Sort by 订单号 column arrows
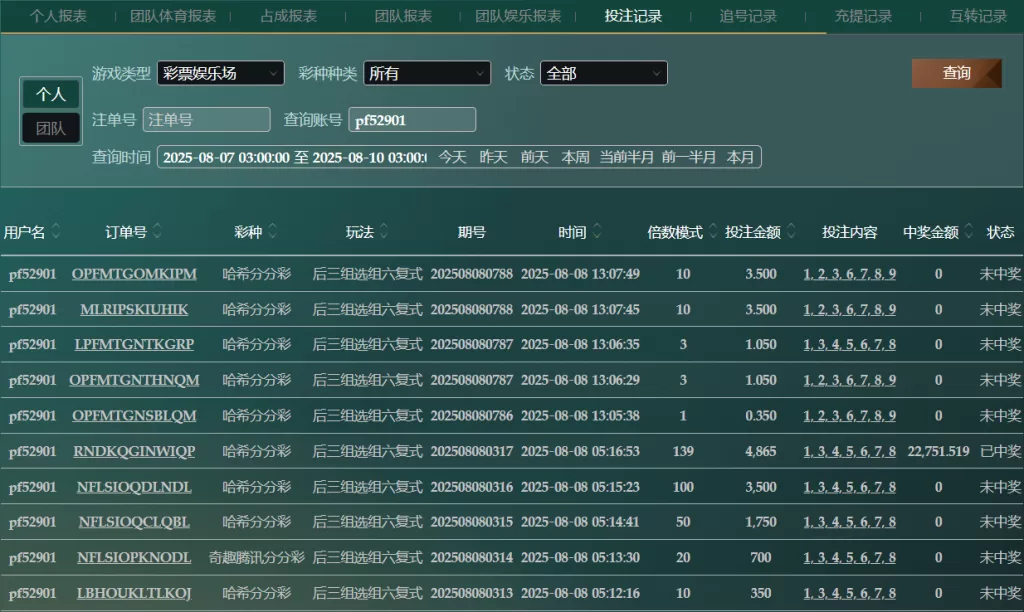1024x612 pixels. coord(157,231)
